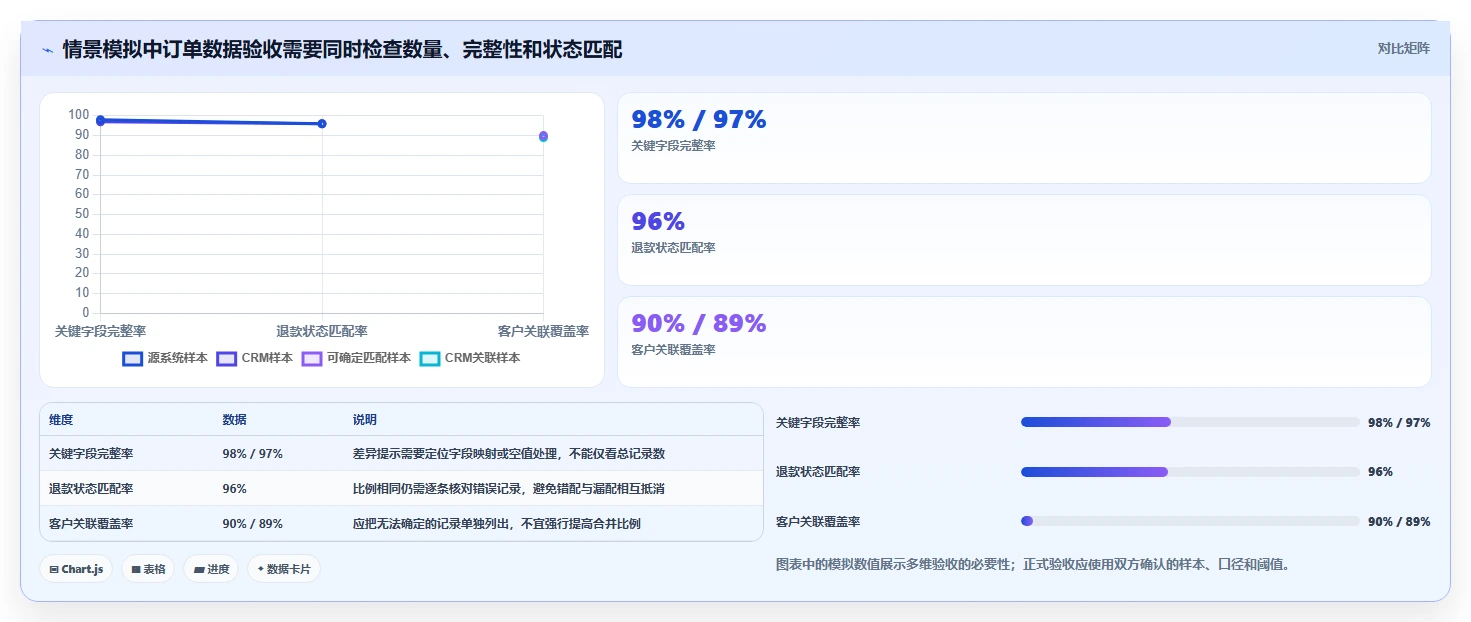Click the main title 情景模拟中订单数据验收
Screen dimensions: 1471x622
pos(342,49)
